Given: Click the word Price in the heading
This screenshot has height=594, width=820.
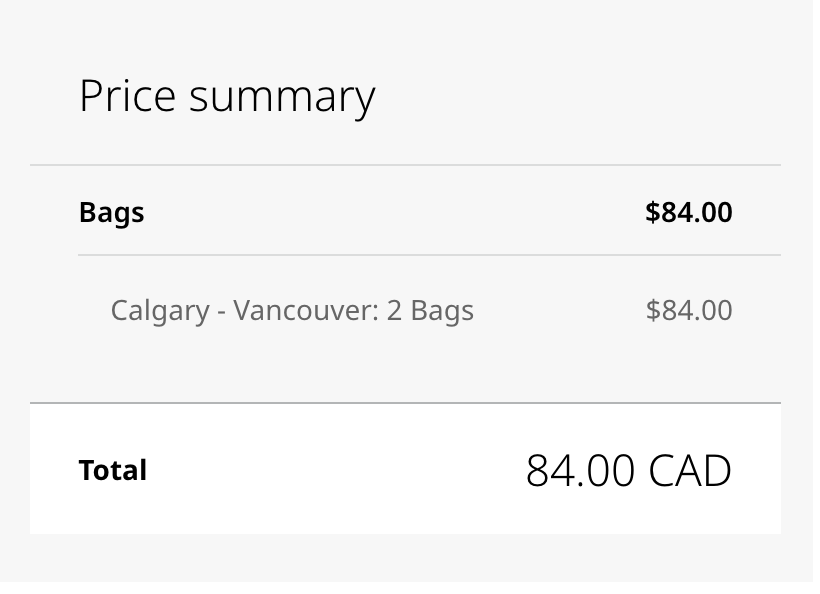Looking at the screenshot, I should [127, 96].
